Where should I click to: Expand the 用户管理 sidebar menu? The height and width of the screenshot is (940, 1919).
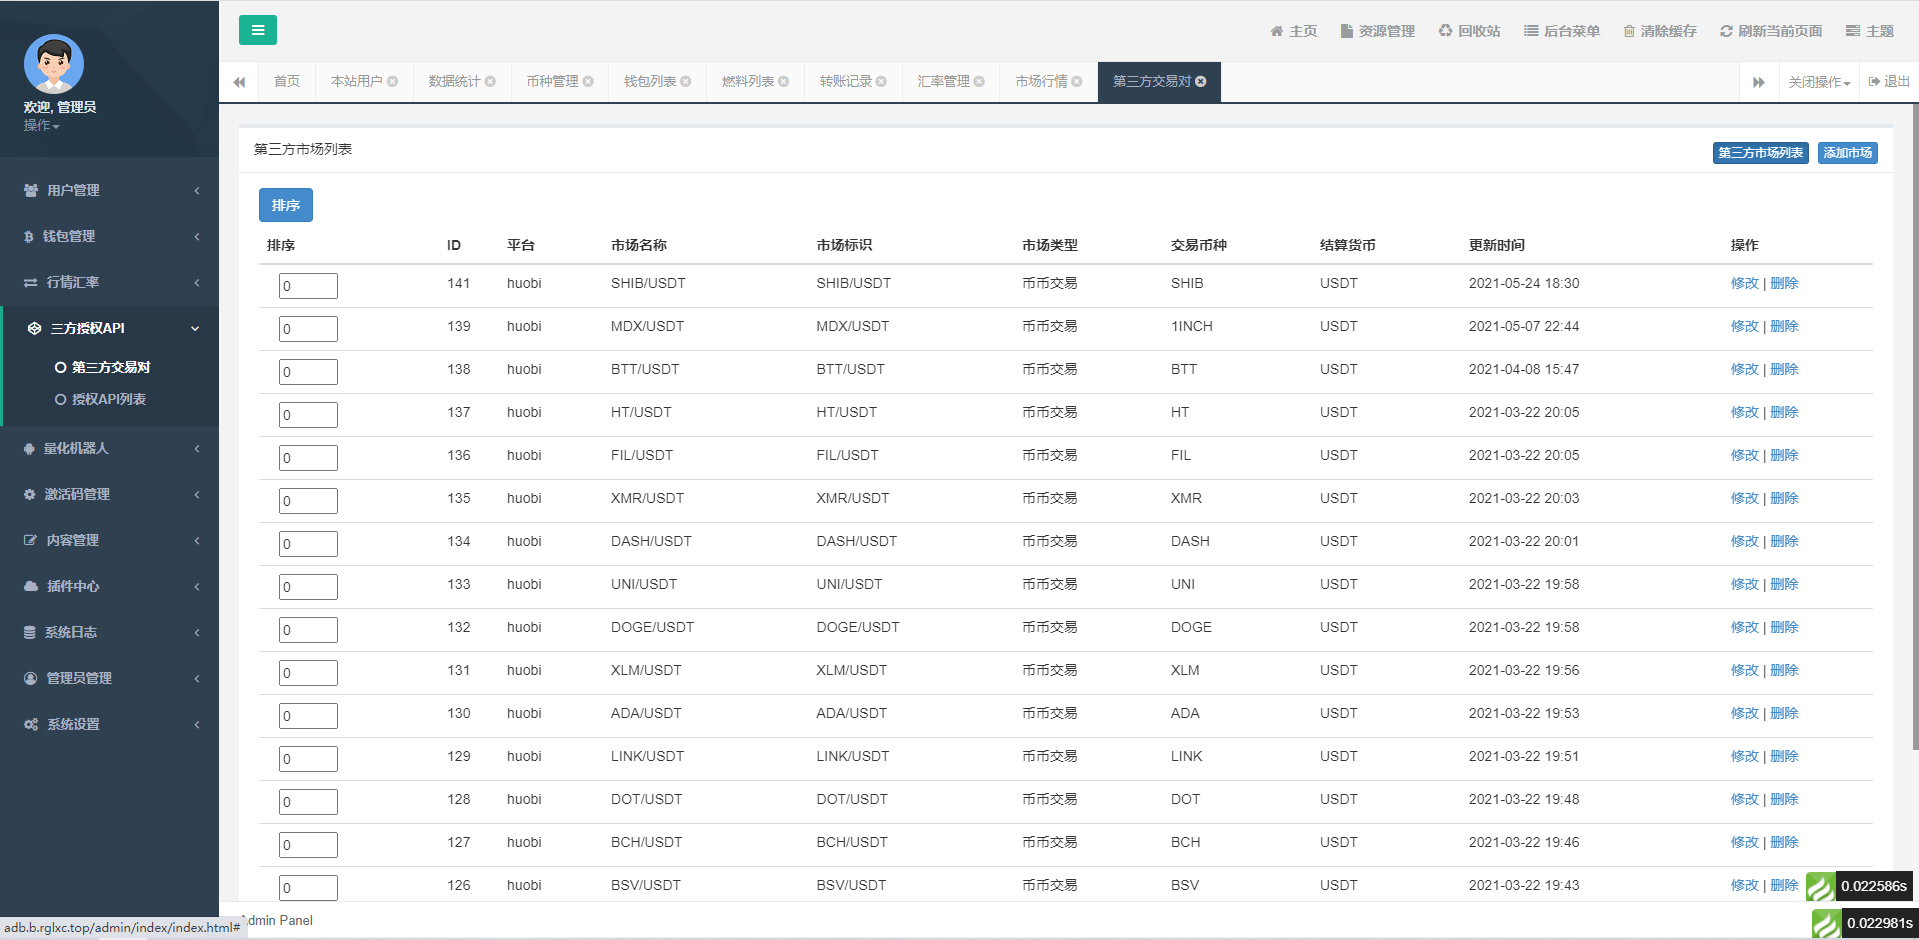[109, 190]
